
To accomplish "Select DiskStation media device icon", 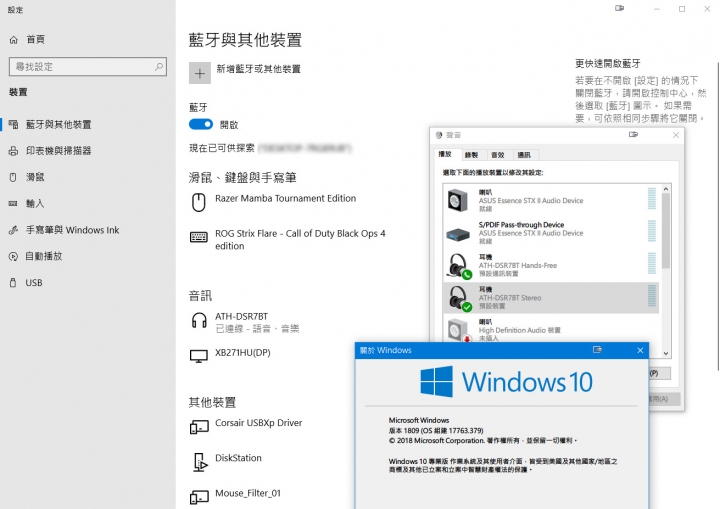I will click(200, 462).
